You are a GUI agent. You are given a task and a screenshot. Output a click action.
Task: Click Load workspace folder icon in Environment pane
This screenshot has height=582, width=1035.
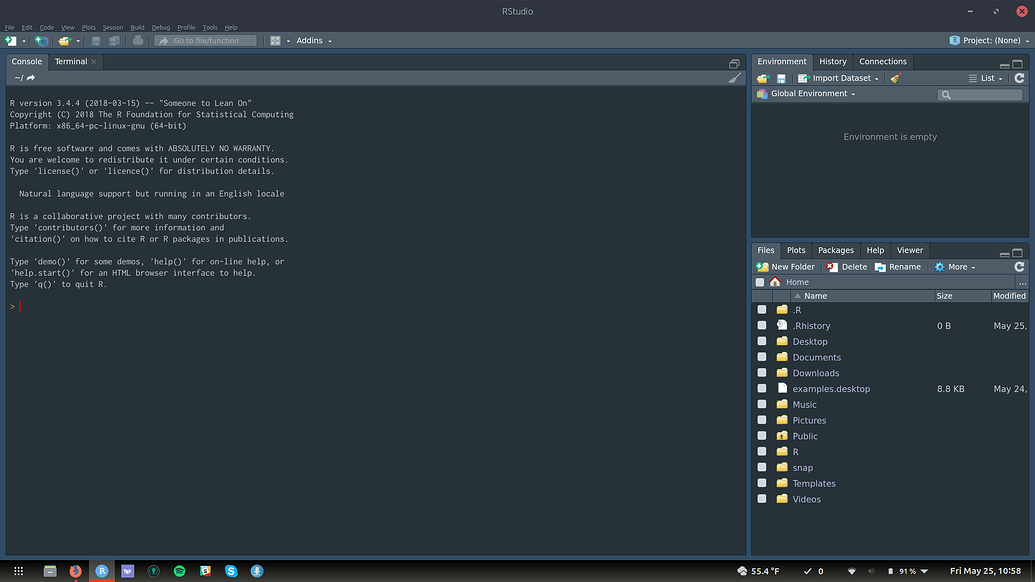click(763, 78)
